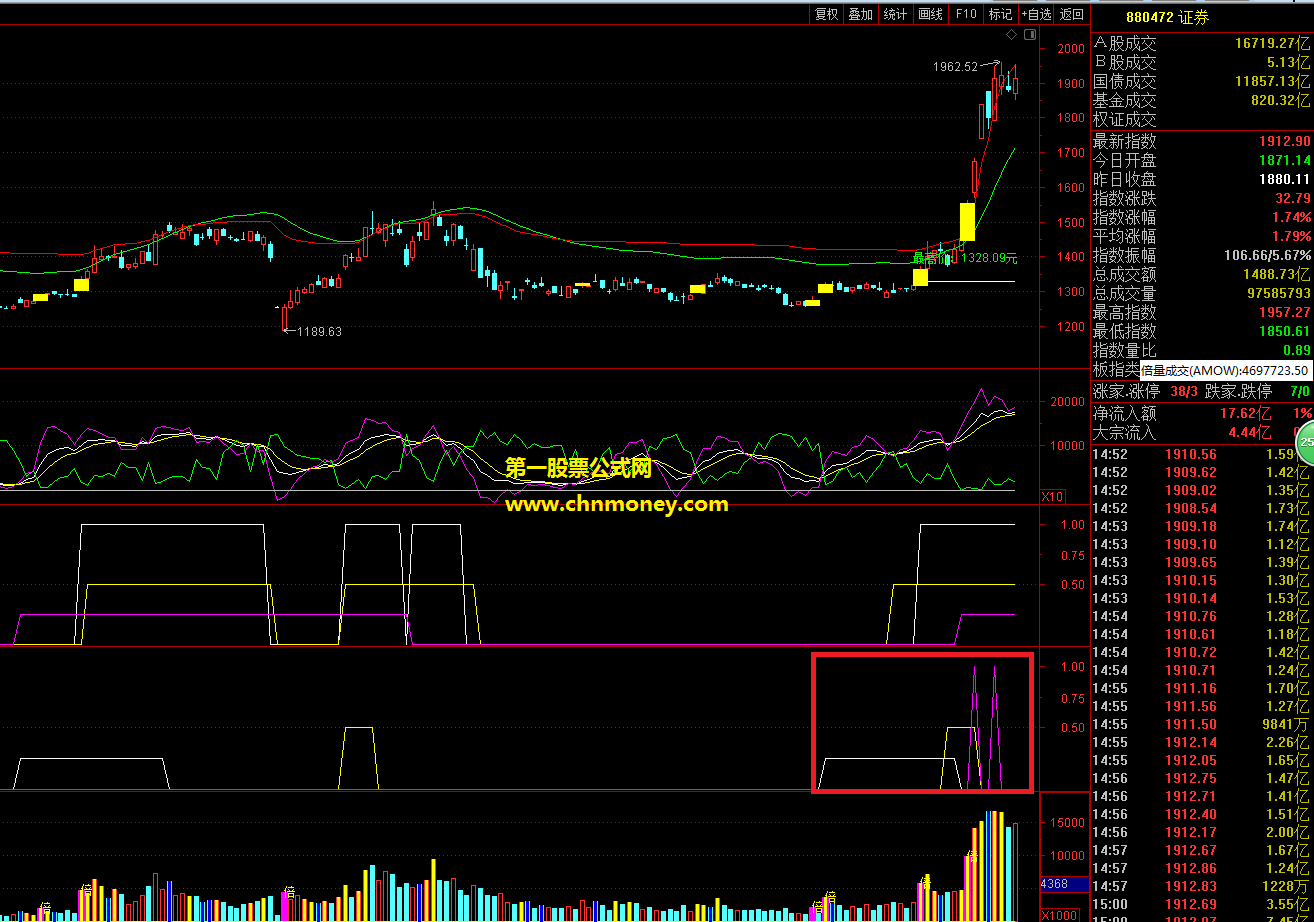Add to watchlist with +自选
The image size is (1314, 922).
pyautogui.click(x=1036, y=14)
